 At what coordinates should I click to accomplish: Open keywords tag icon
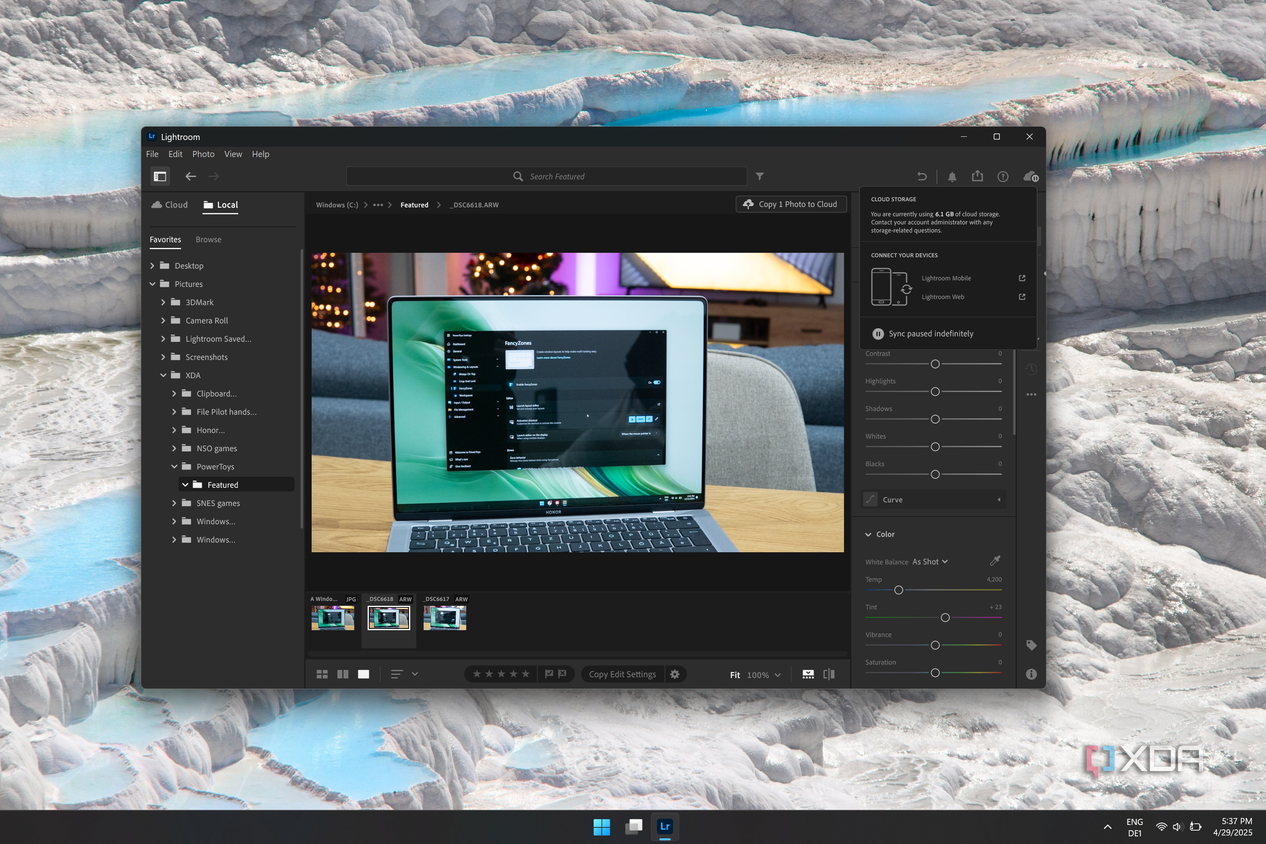click(x=1031, y=645)
